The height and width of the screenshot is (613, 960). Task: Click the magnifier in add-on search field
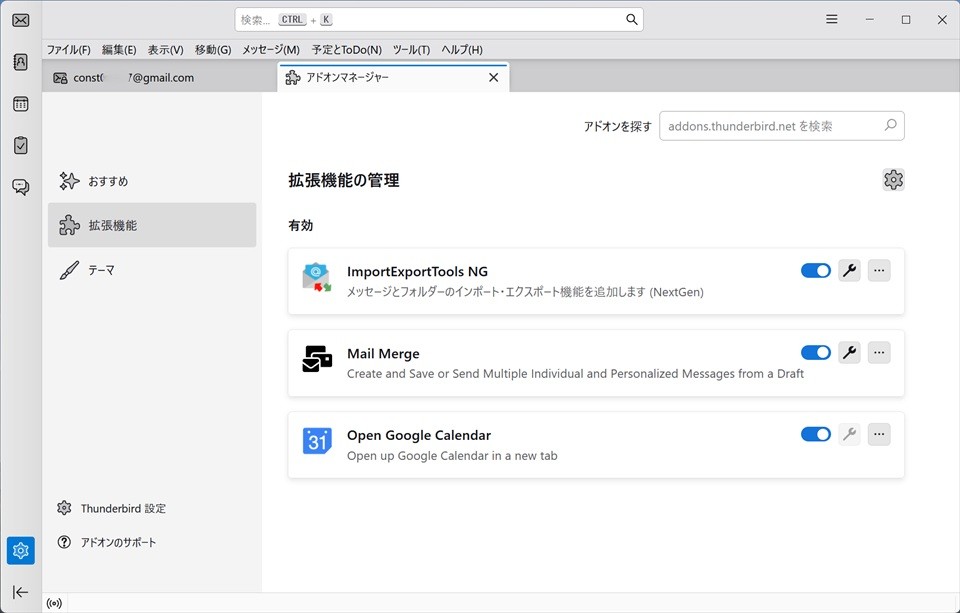pyautogui.click(x=890, y=126)
